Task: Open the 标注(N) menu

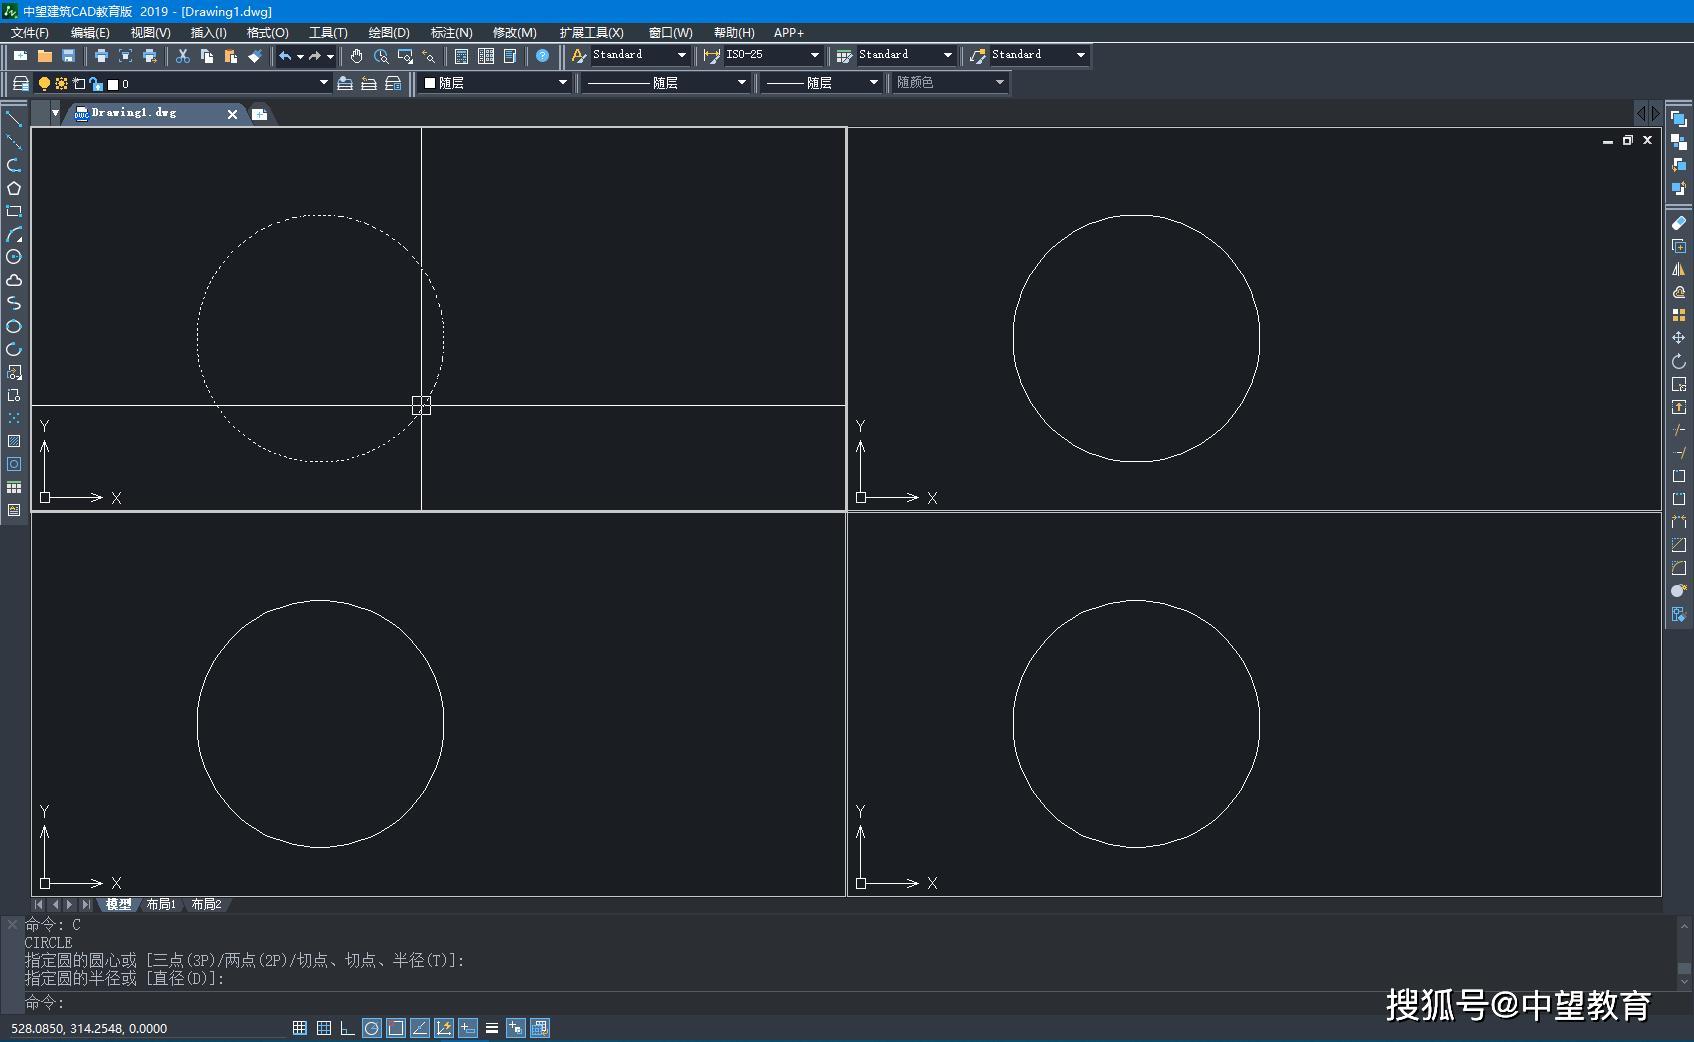Action: (x=451, y=33)
